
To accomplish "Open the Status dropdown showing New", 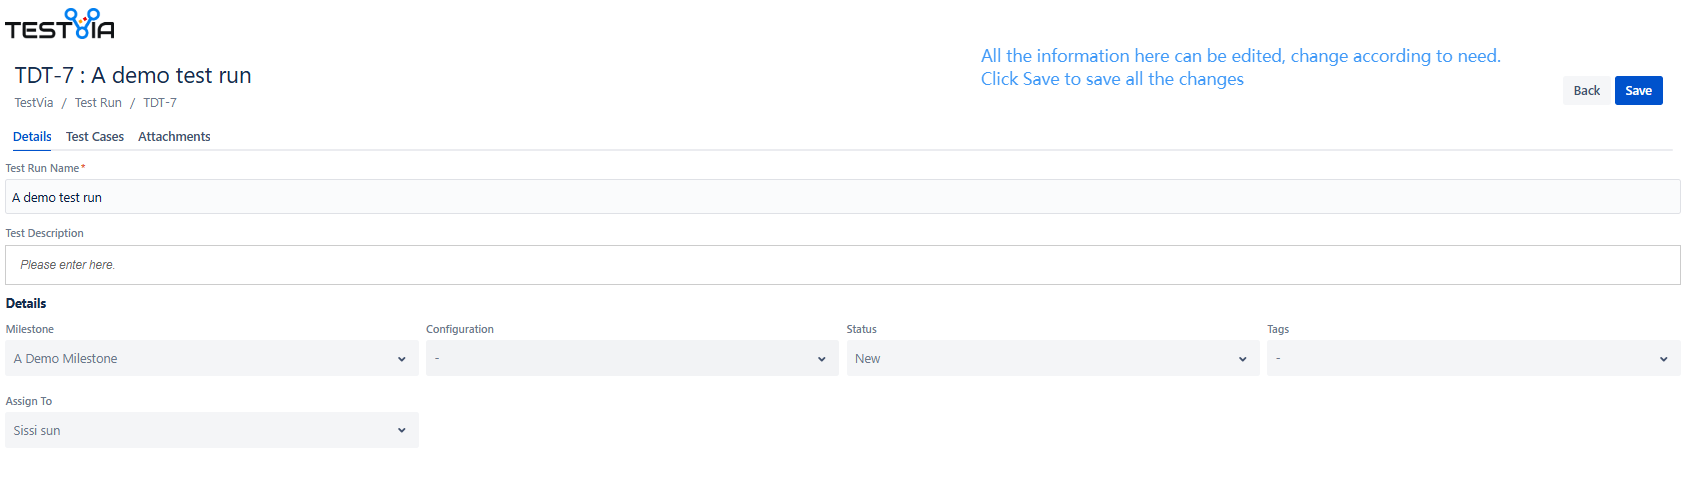I will 1052,359.
